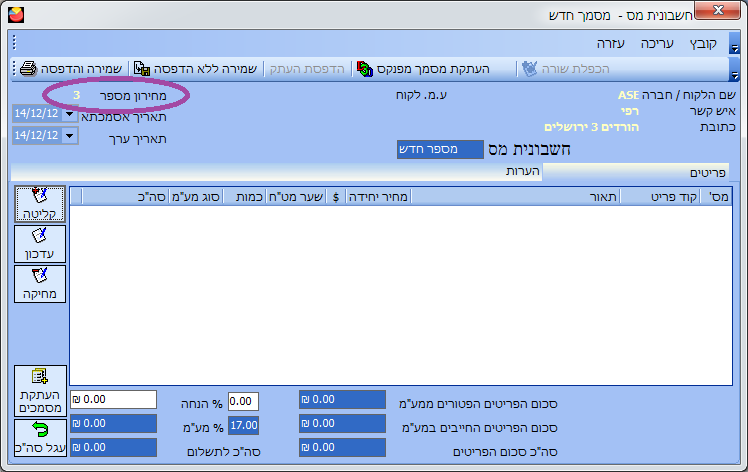Click the contact name רפי
748x472 pixels.
[630, 112]
